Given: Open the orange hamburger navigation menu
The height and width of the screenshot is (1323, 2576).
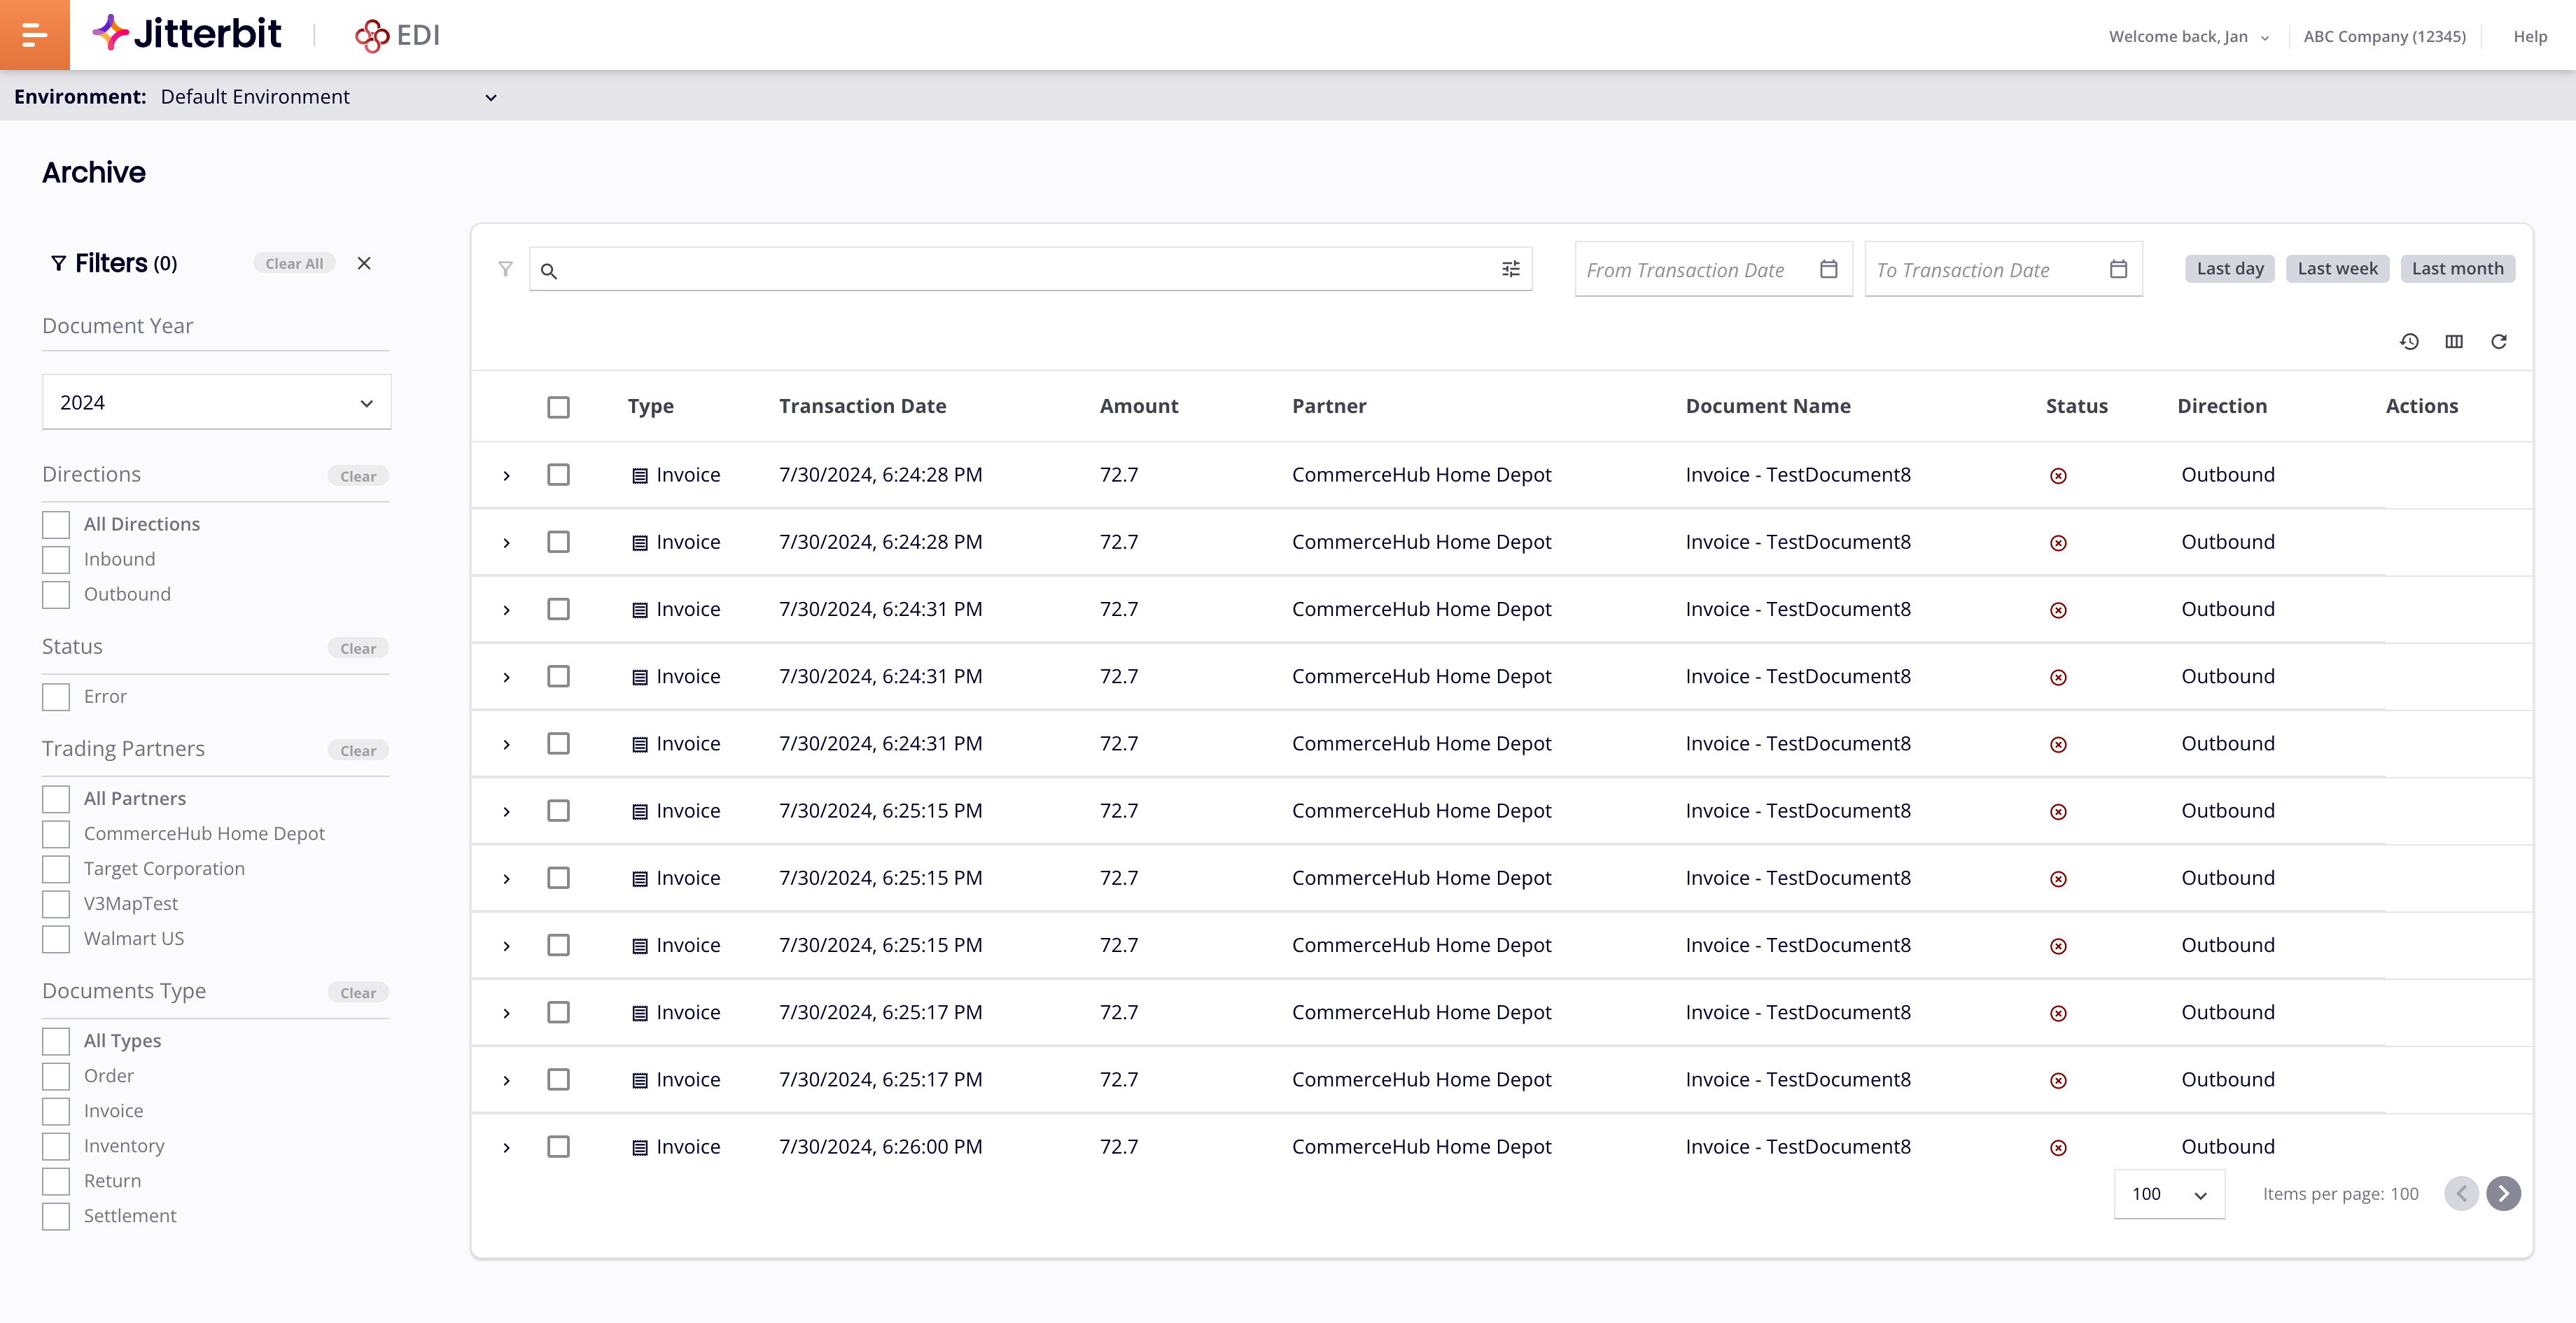Looking at the screenshot, I should coord(35,35).
